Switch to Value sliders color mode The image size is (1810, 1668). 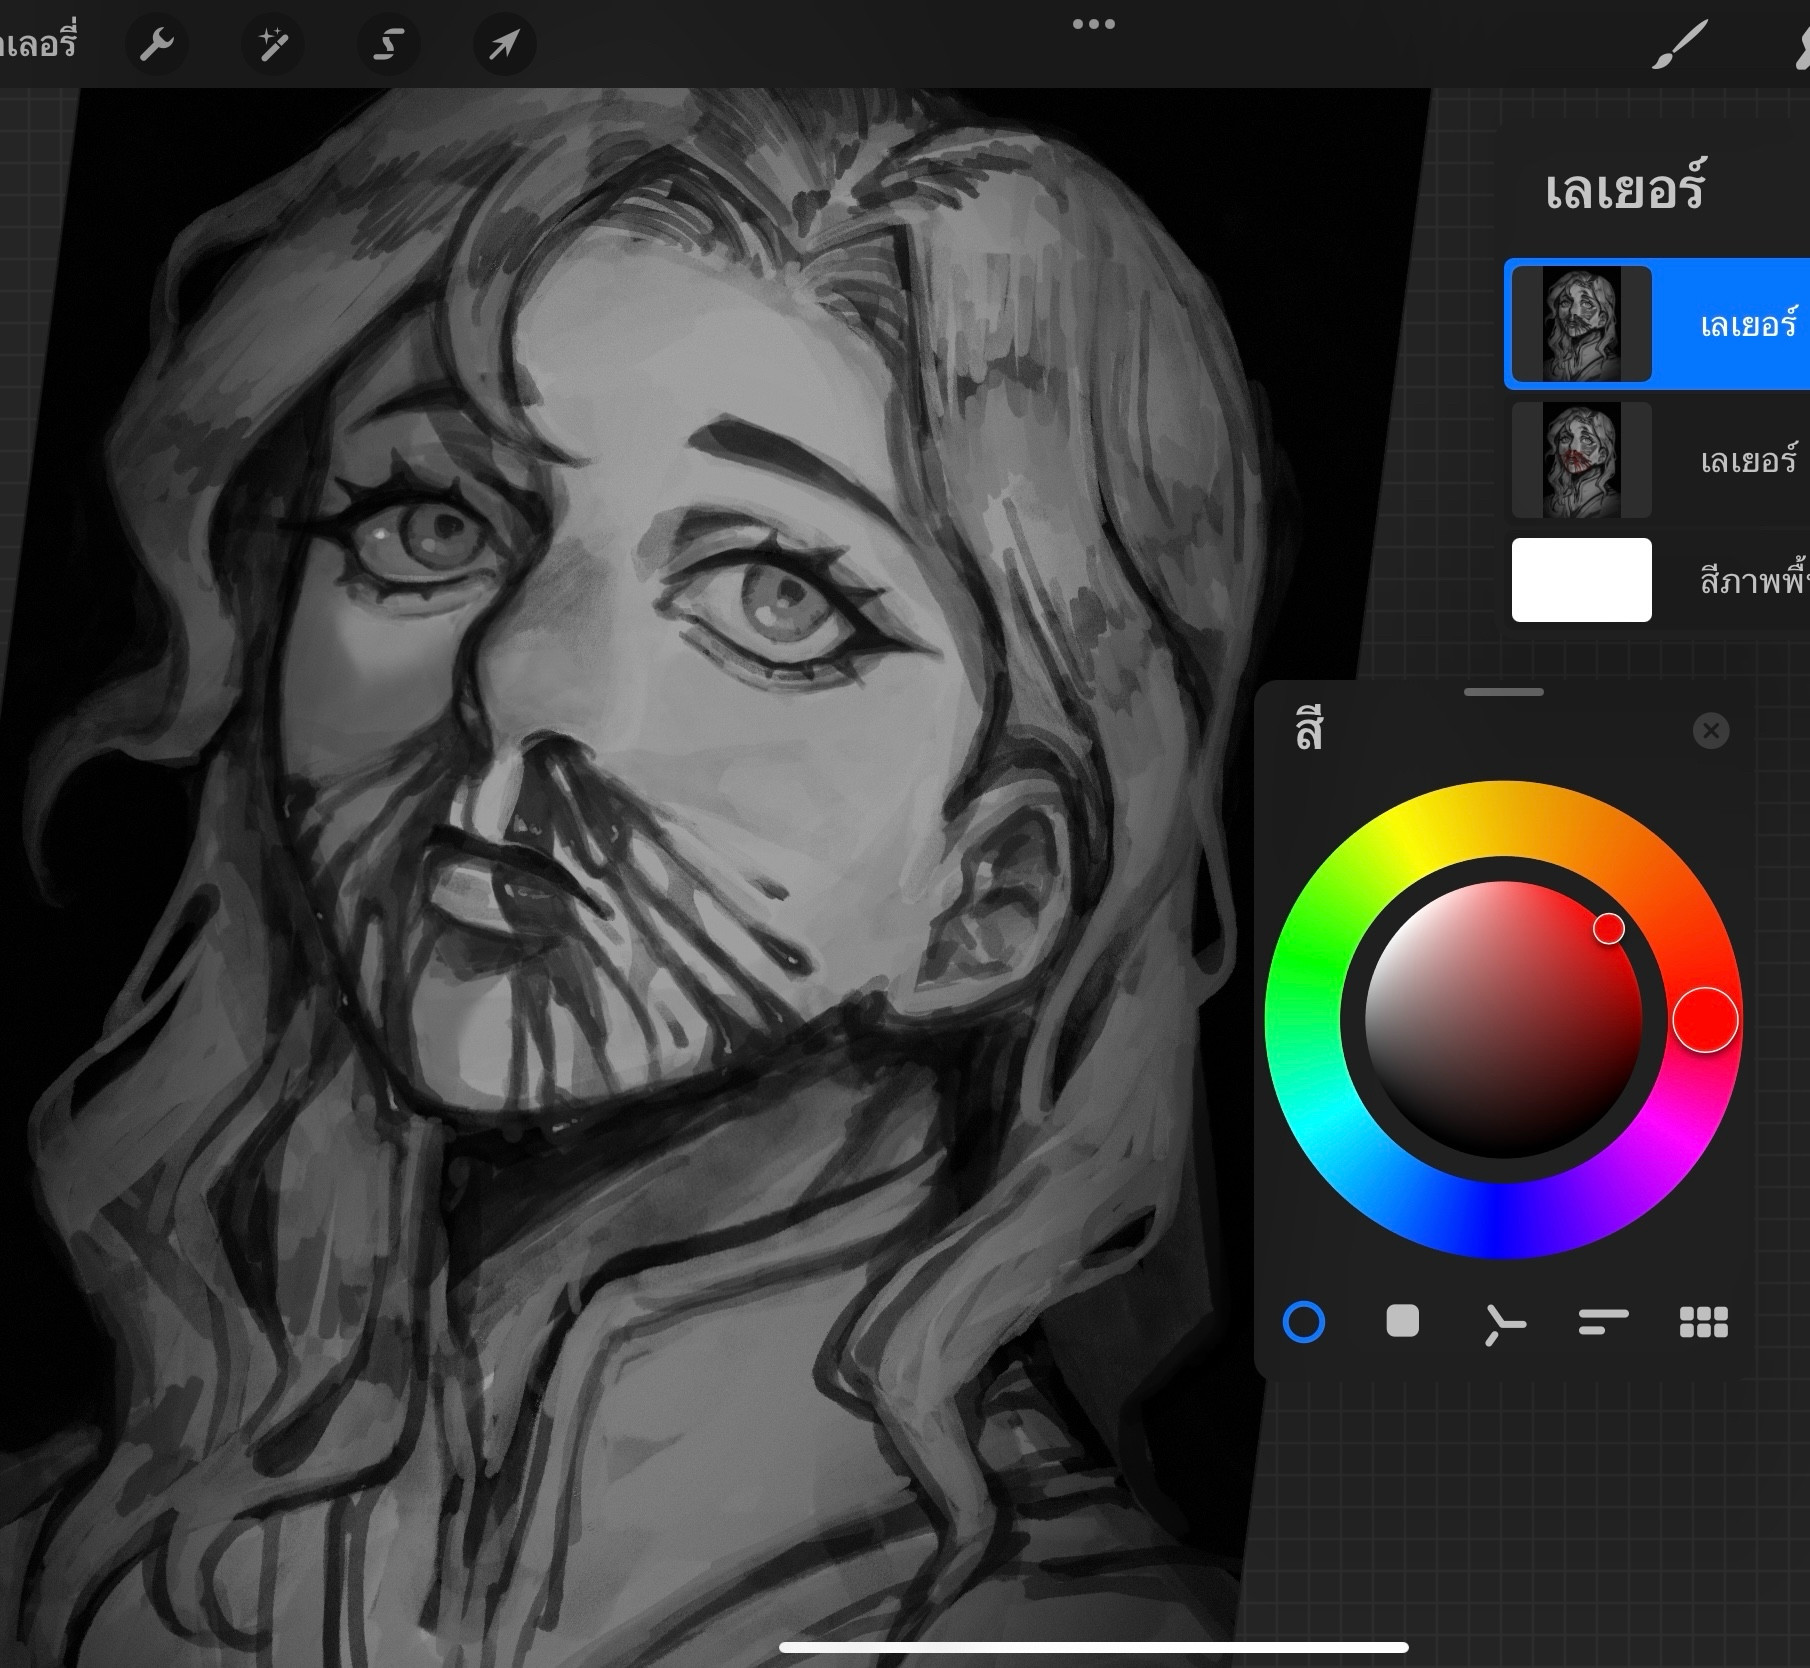click(1603, 1322)
